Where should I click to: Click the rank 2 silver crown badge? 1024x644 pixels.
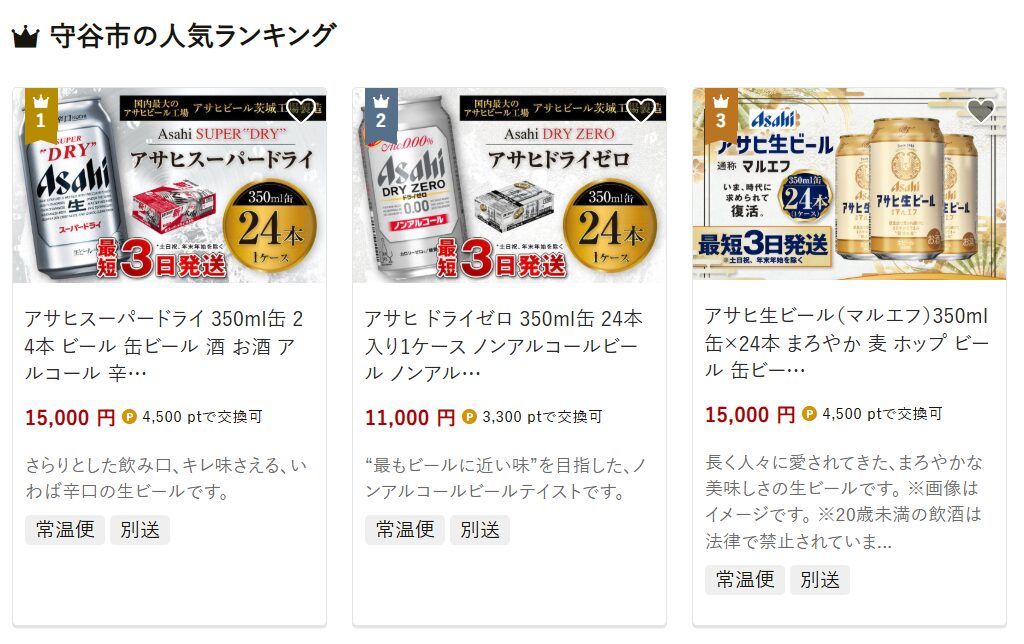pos(381,115)
